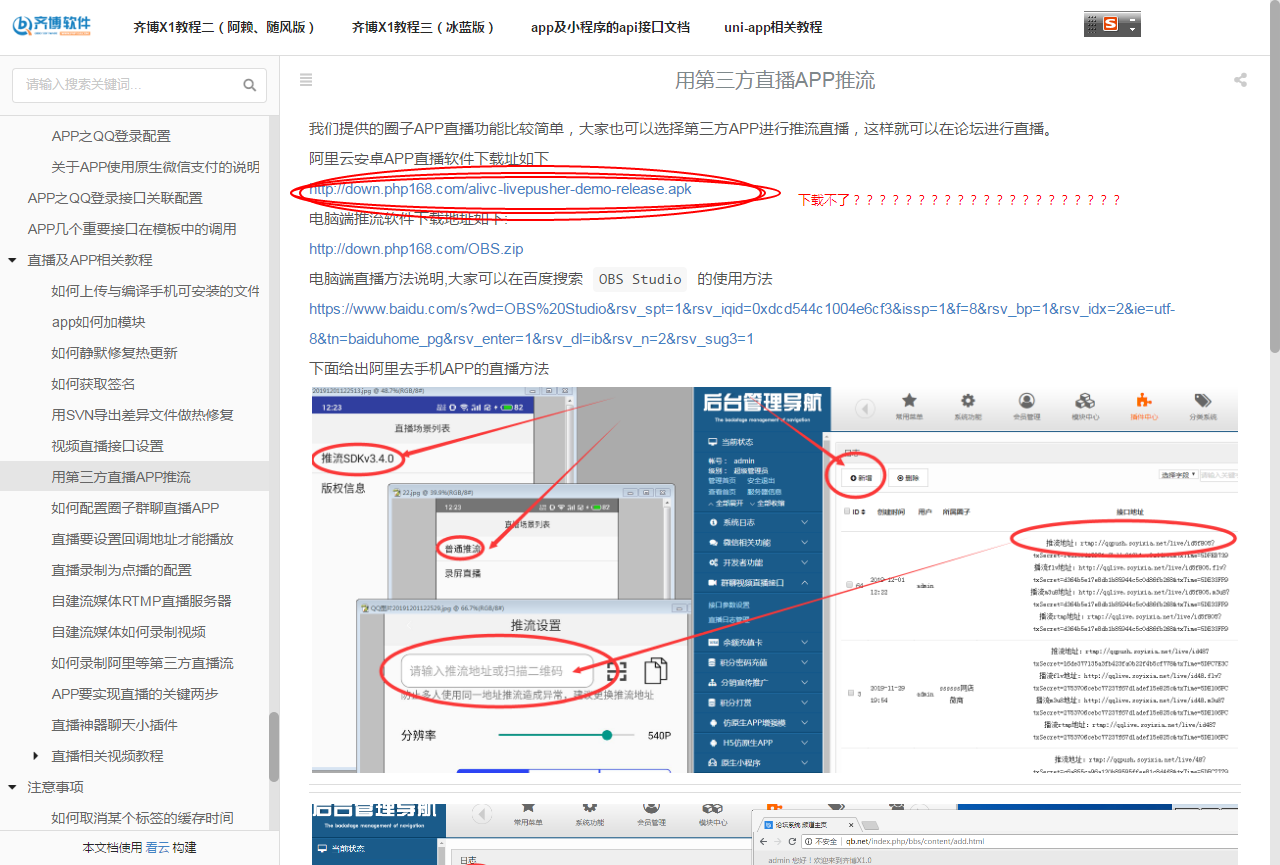This screenshot has width=1280, height=865.
Task: Click the OBS.zip download link
Action: (x=416, y=249)
